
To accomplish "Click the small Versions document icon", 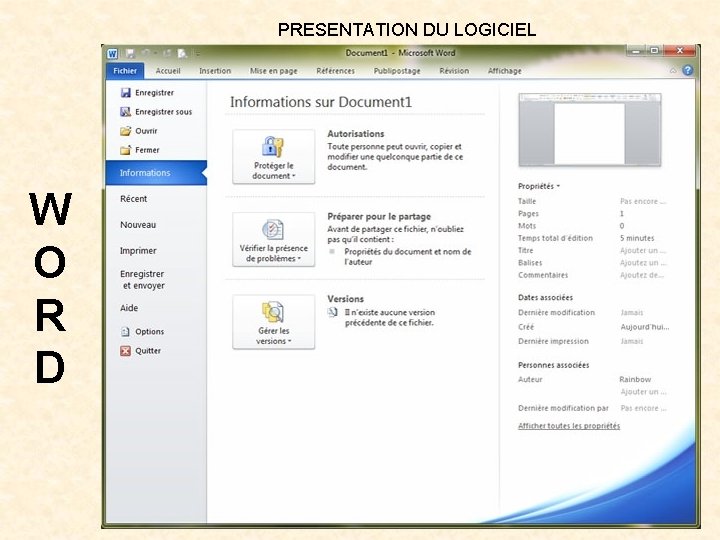I will 333,313.
